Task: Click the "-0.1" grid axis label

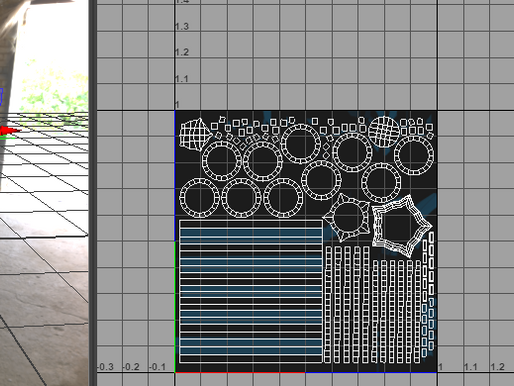Action: coord(158,367)
